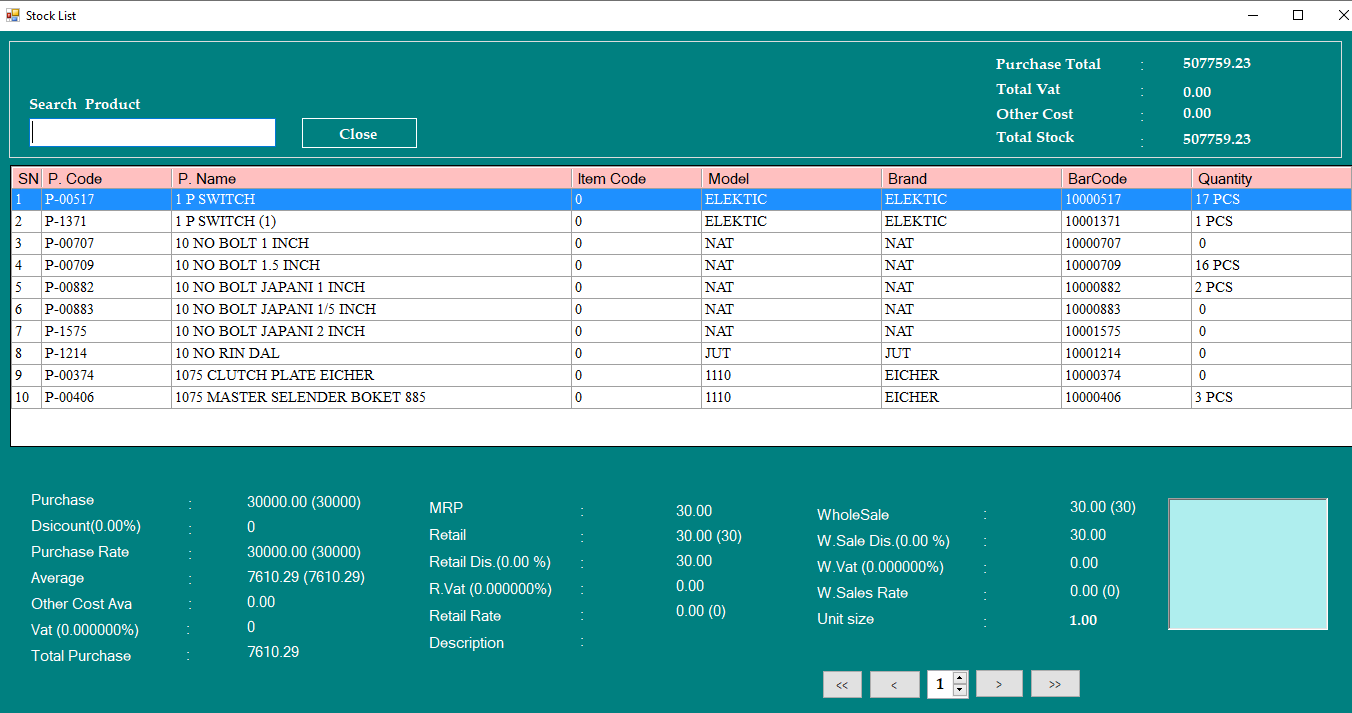Select the row for P-00517
1352x713 pixels.
(681, 199)
